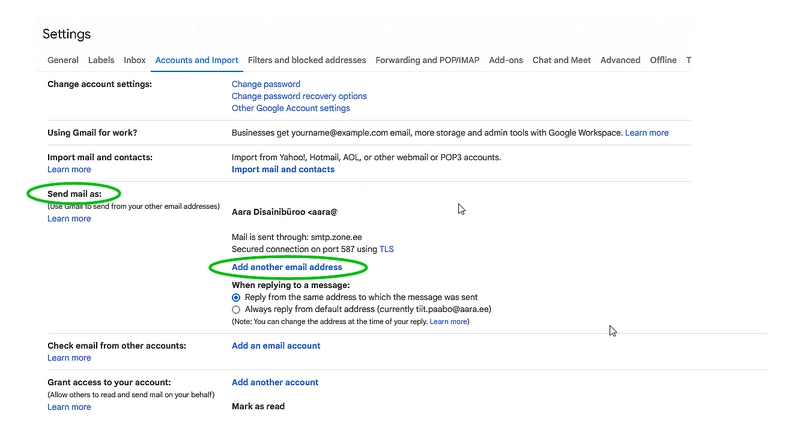Go to Filters and blocked addresses tab
Image resolution: width=800 pixels, height=447 pixels.
tap(307, 60)
